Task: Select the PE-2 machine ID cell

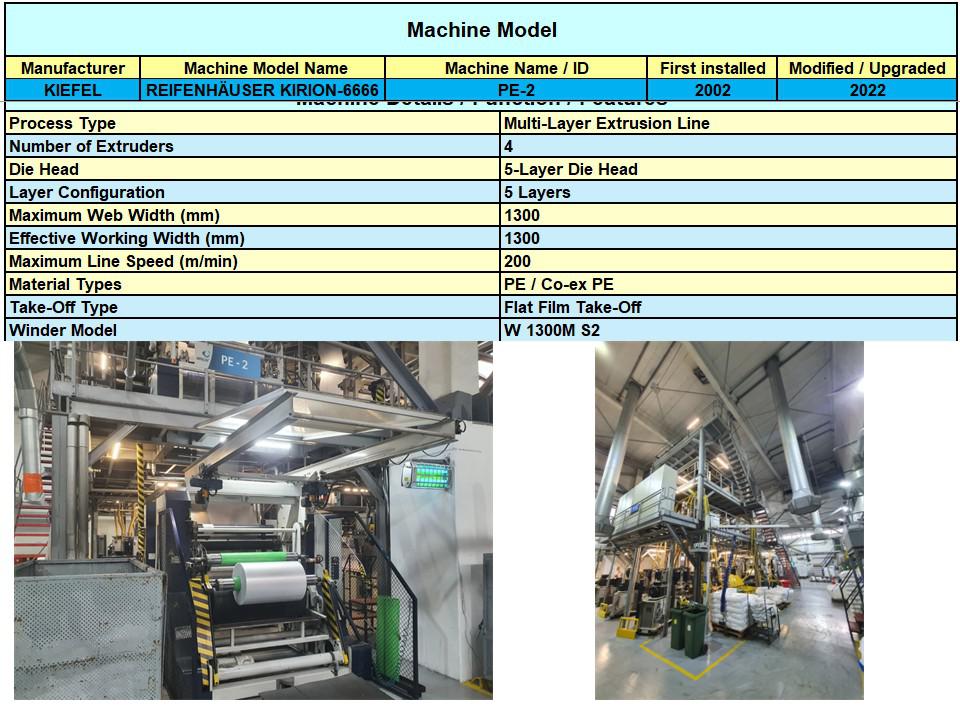Action: point(516,90)
